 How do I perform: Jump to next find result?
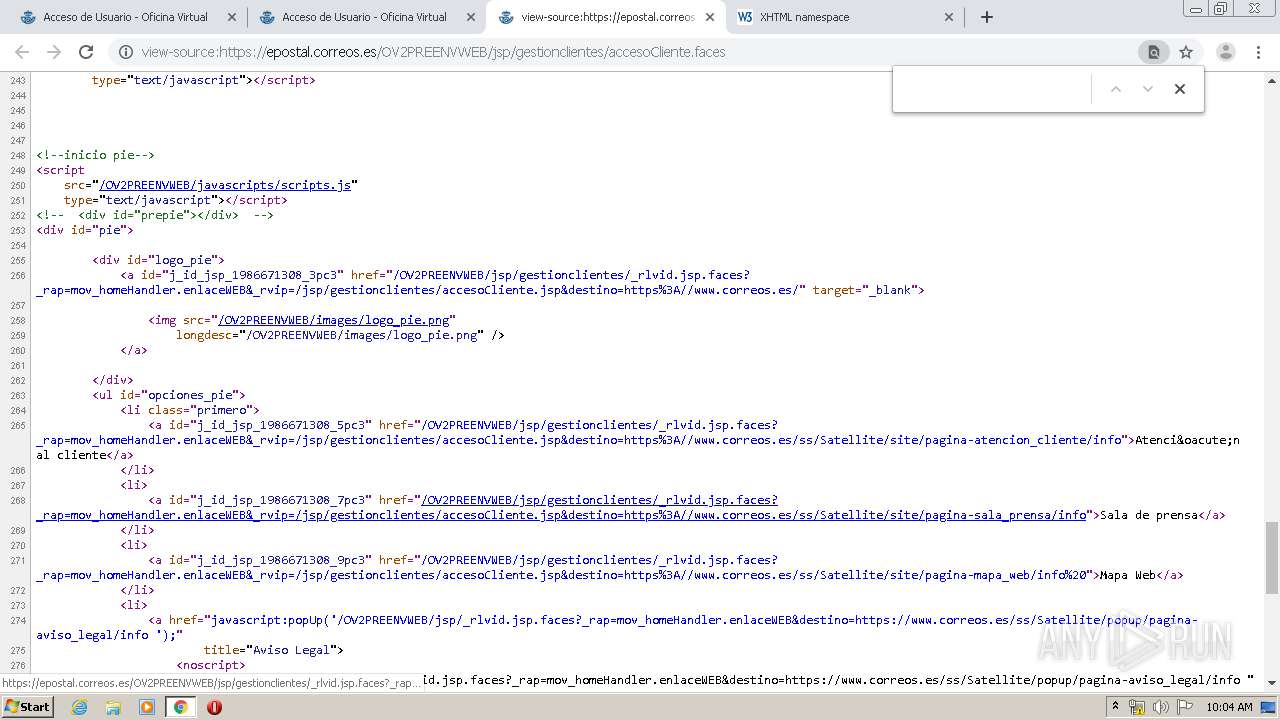click(1148, 89)
